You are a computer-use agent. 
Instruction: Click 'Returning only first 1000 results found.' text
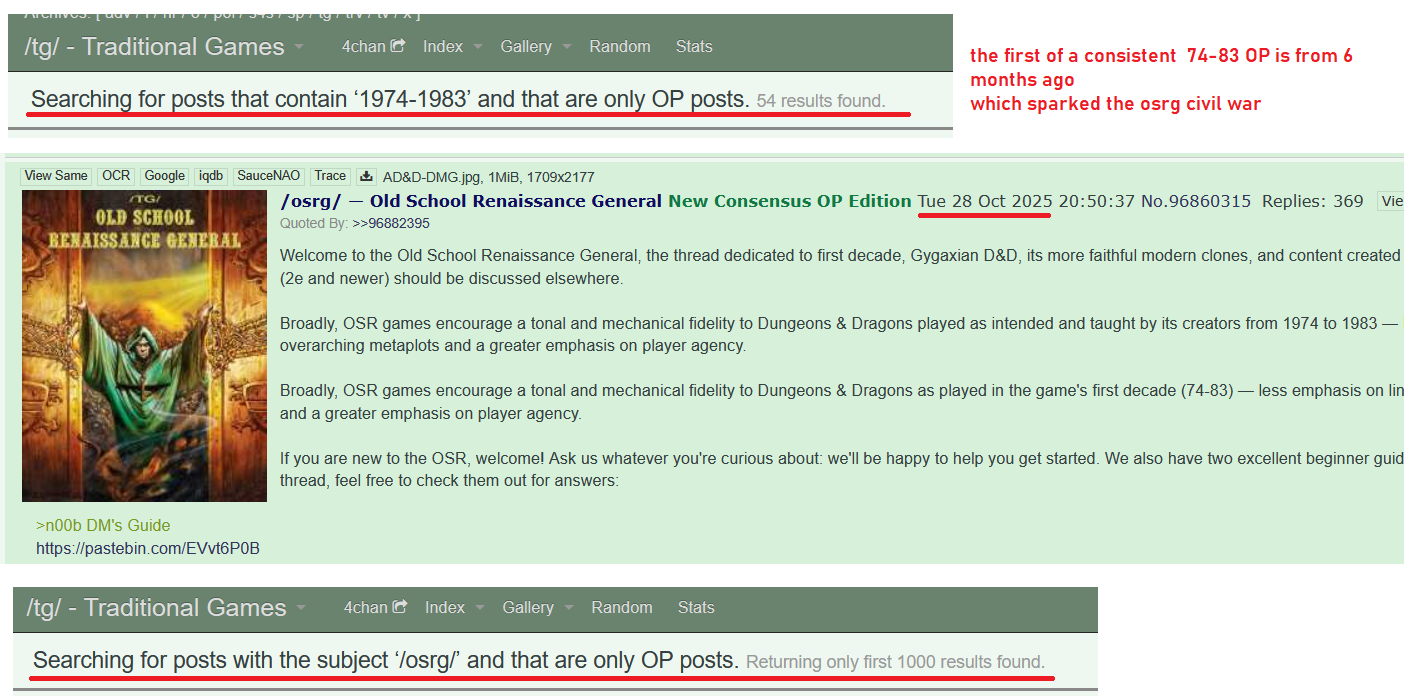pos(895,662)
